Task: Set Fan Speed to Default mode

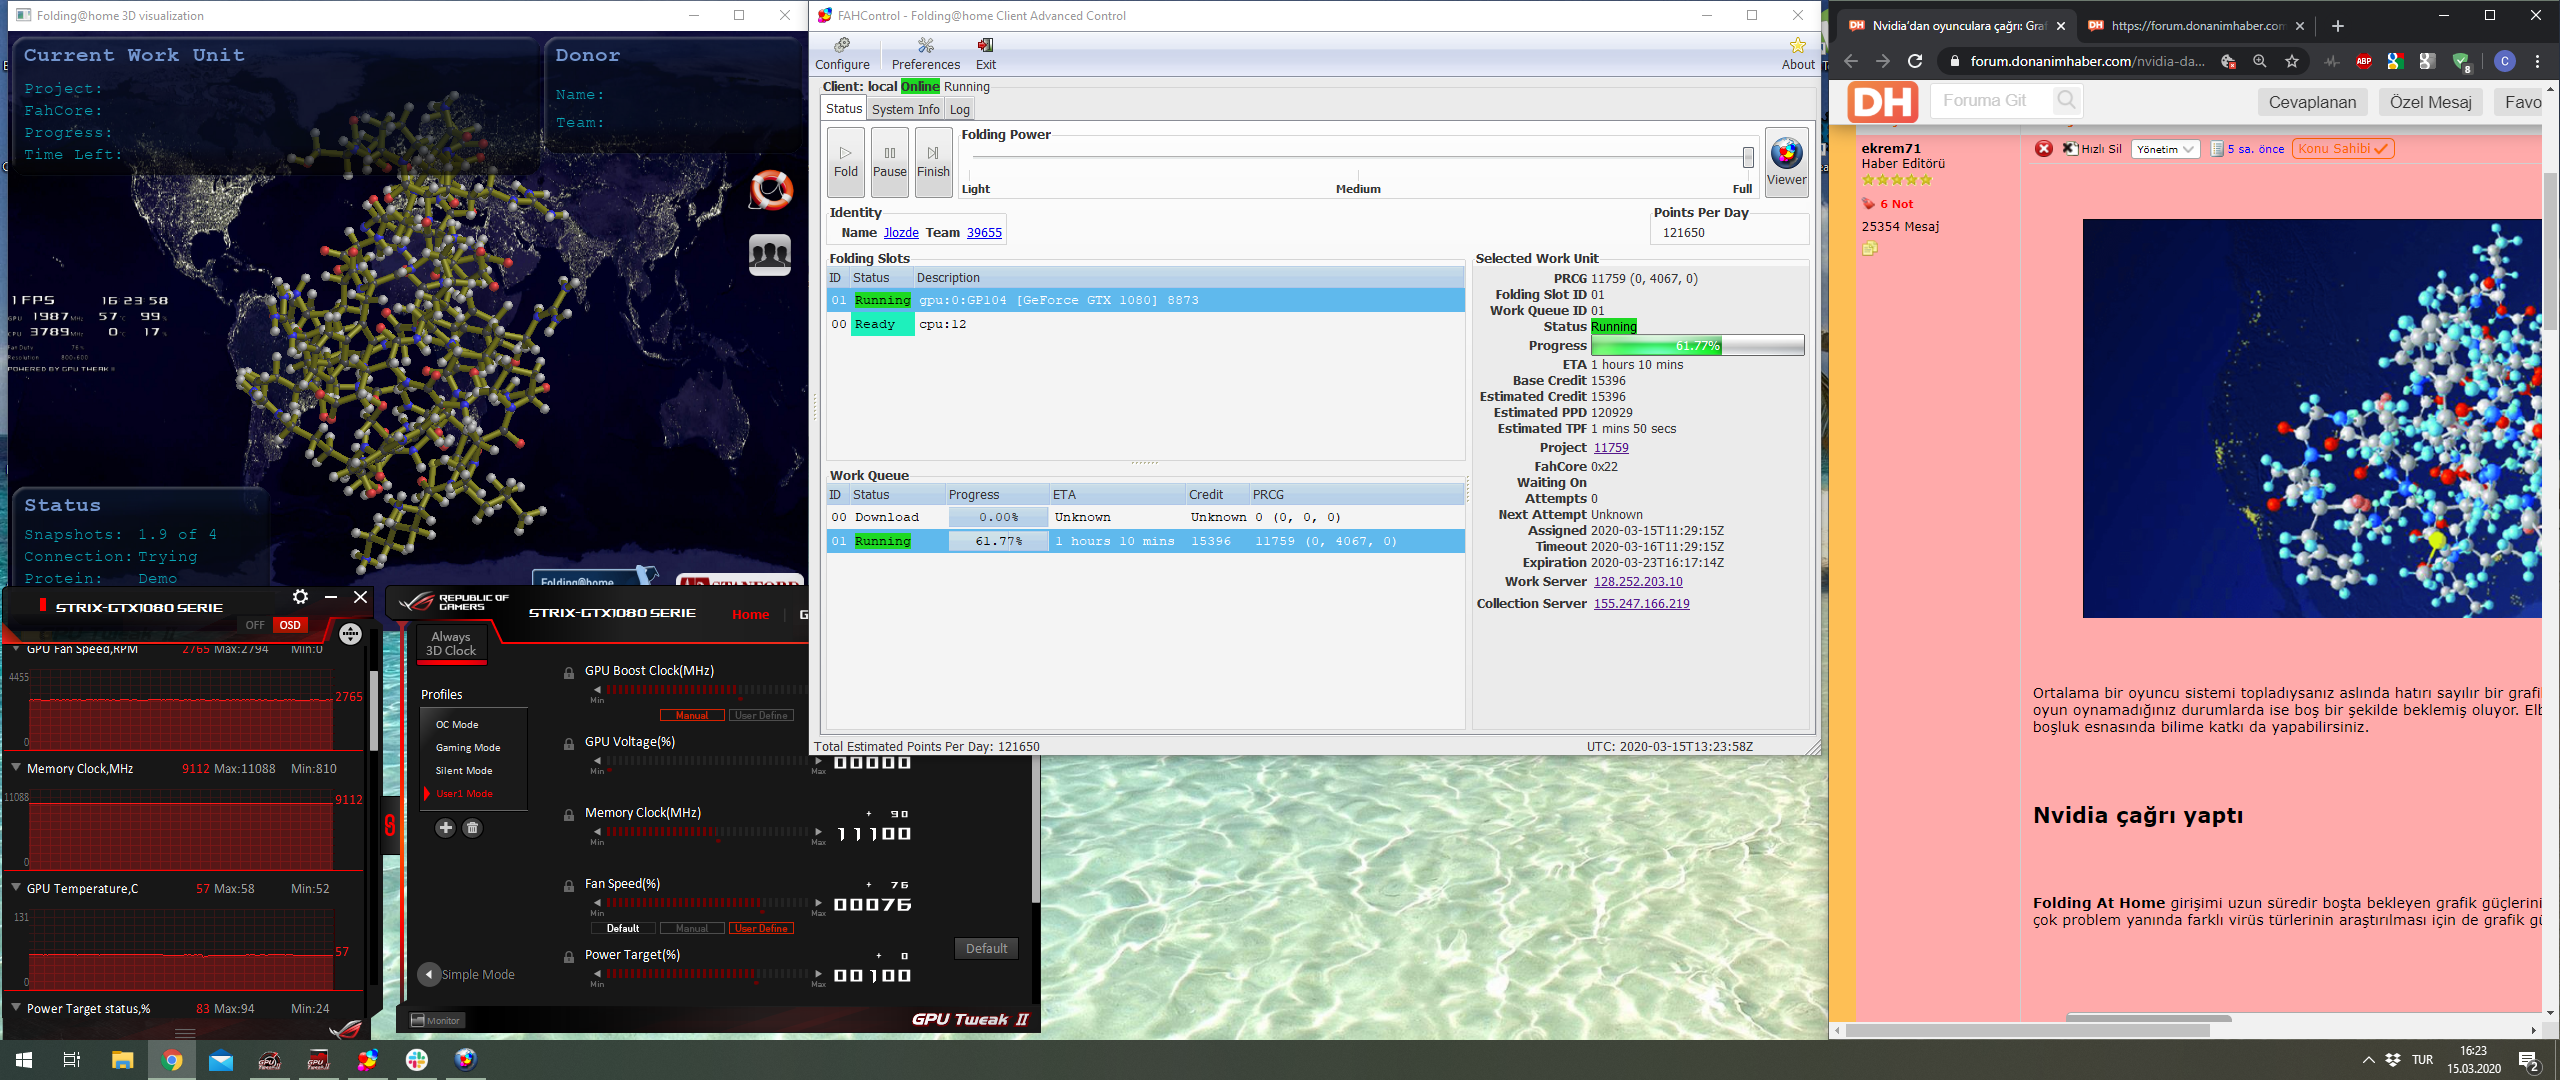Action: (x=623, y=928)
